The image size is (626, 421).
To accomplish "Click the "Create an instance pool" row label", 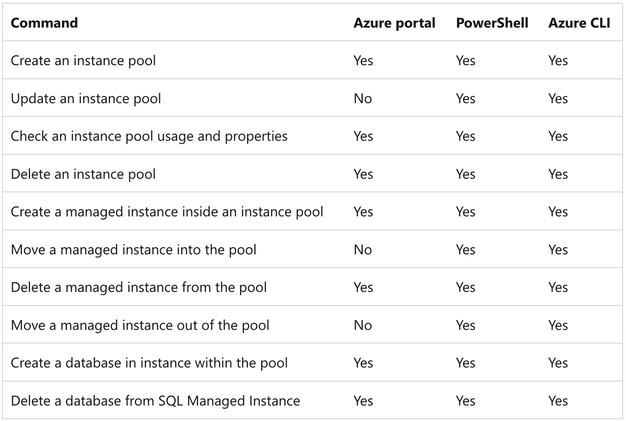I will click(x=83, y=61).
